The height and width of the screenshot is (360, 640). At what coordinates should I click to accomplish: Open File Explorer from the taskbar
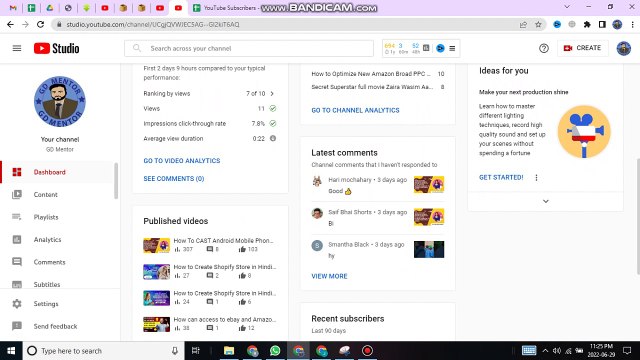[229, 351]
